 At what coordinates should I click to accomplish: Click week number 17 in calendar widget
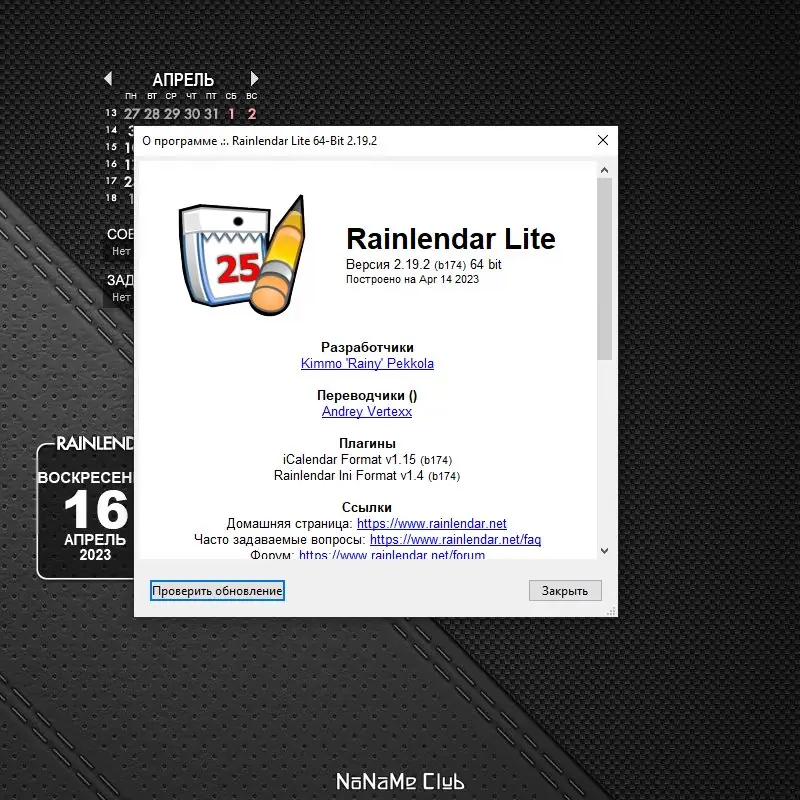(x=111, y=181)
